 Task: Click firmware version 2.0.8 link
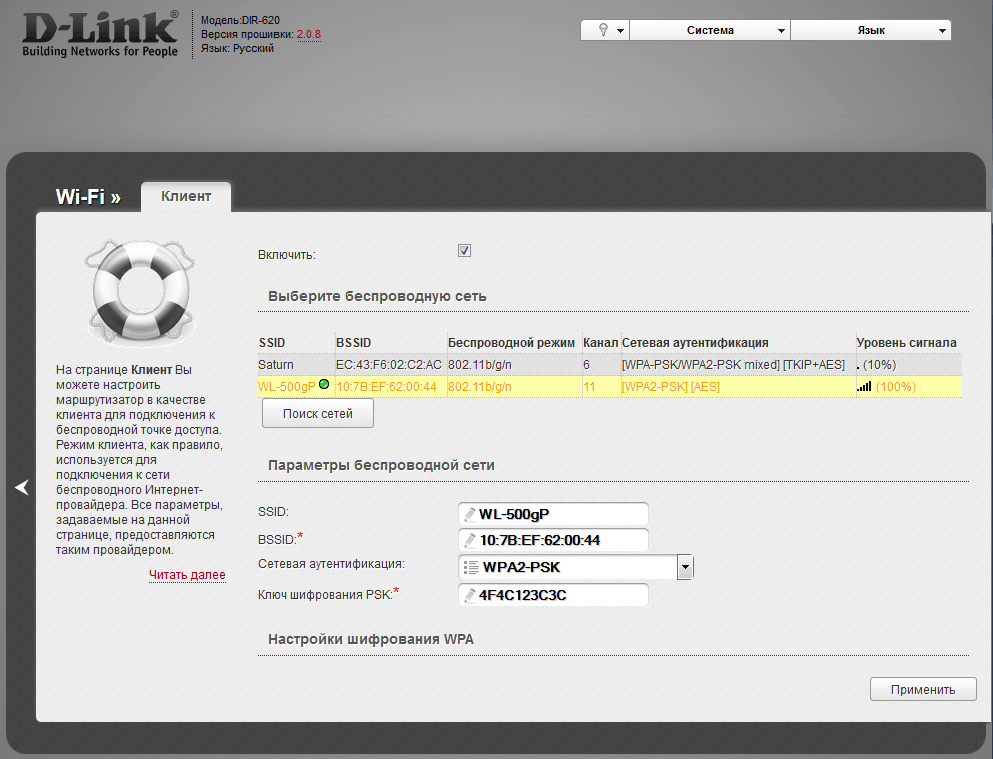click(x=308, y=34)
